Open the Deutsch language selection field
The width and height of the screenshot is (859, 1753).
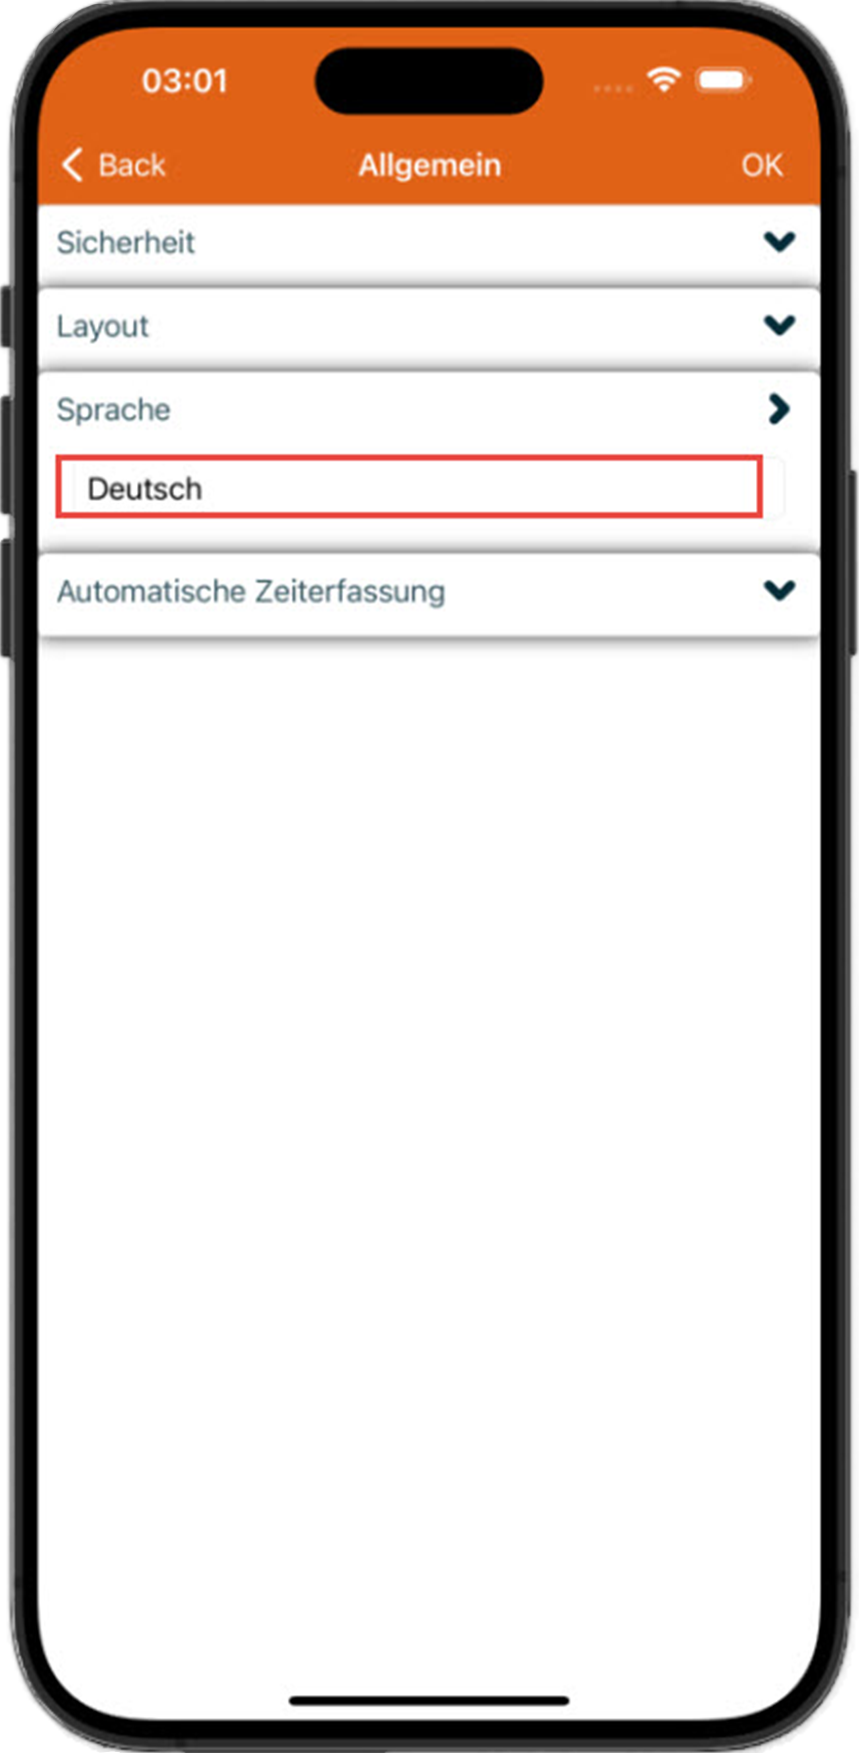point(409,487)
